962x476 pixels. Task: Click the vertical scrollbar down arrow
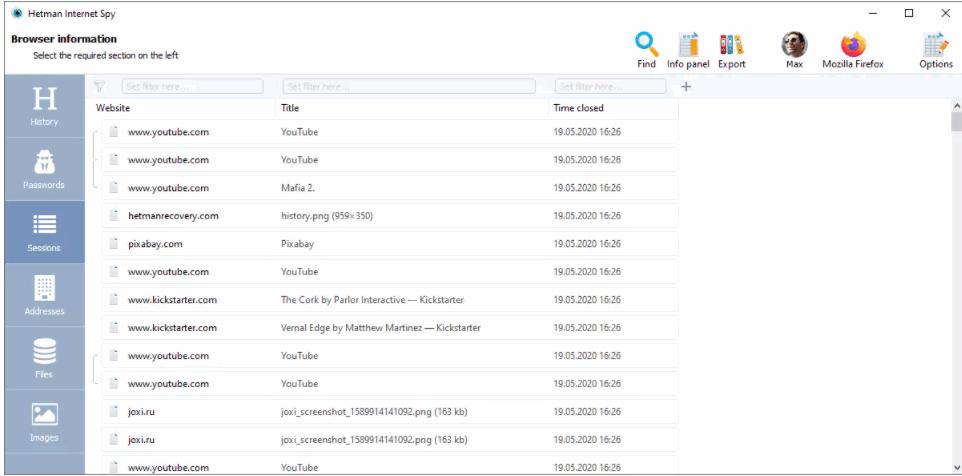click(956, 467)
